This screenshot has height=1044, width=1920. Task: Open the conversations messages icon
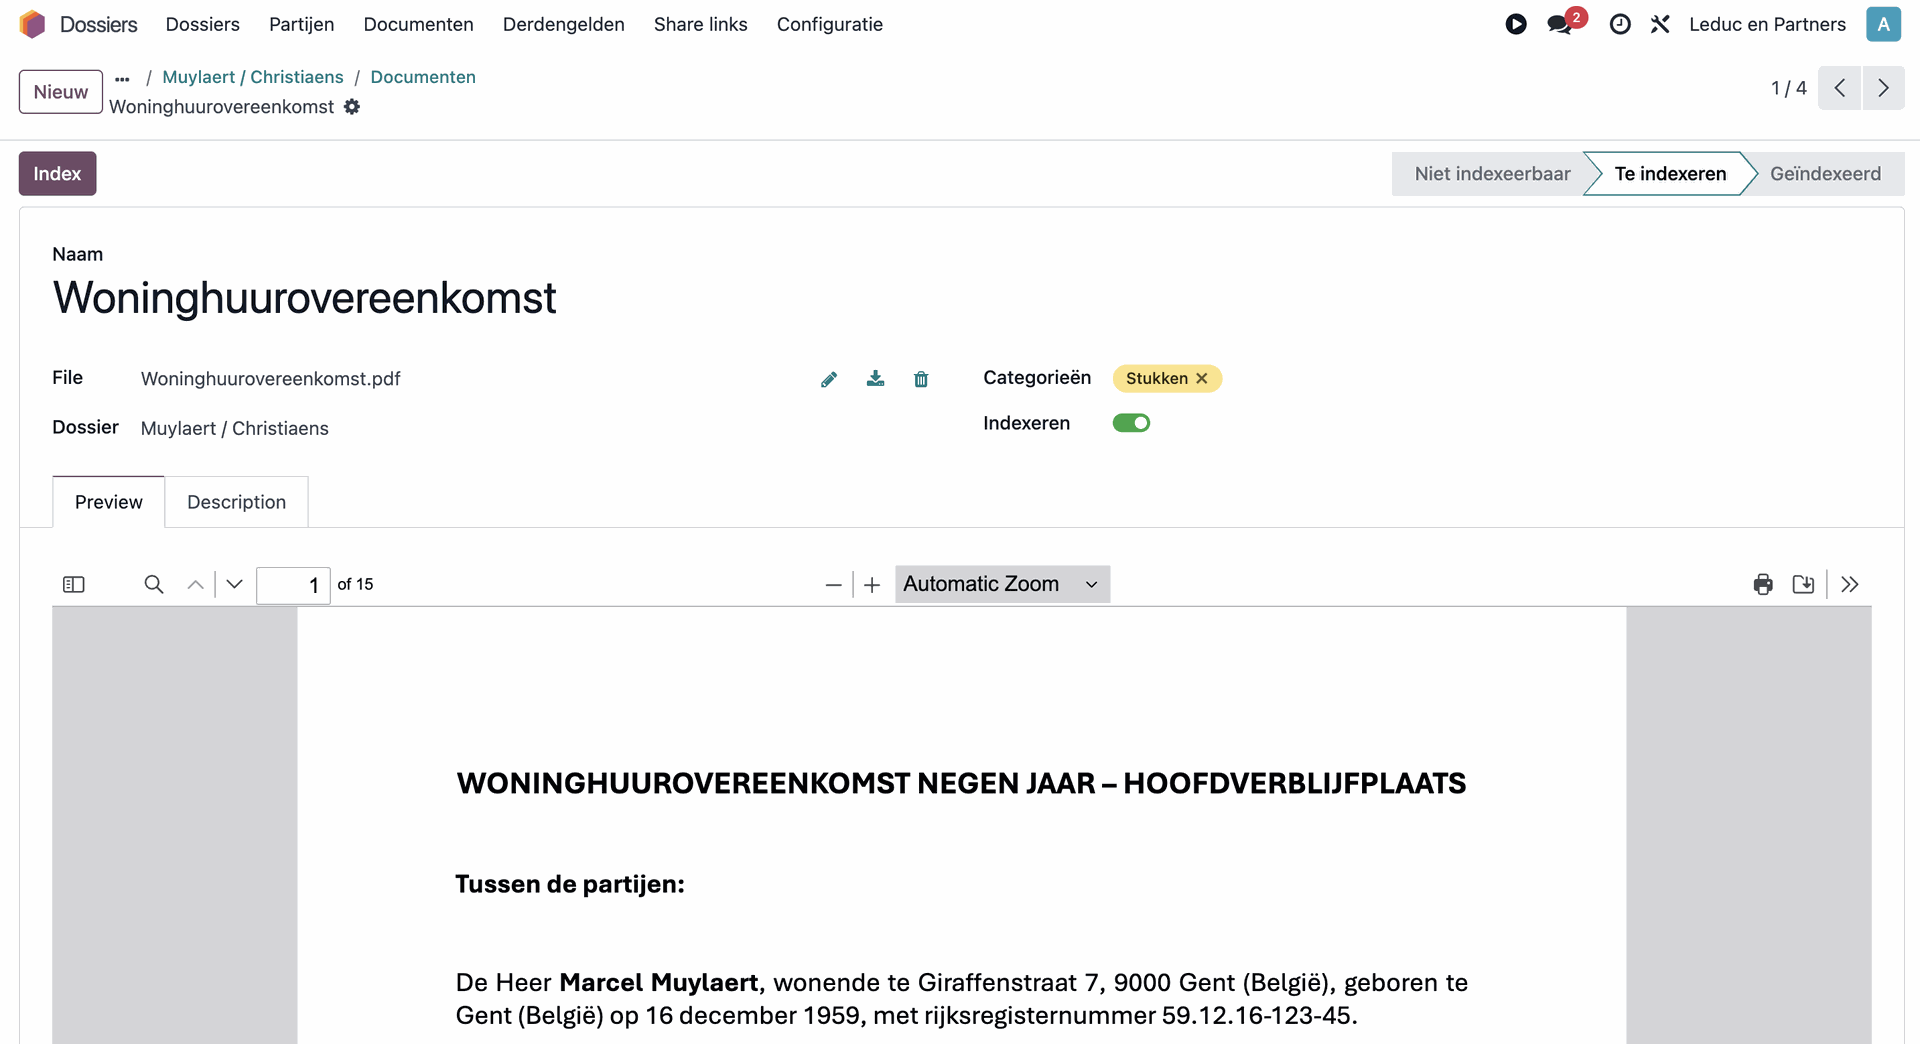(1559, 24)
